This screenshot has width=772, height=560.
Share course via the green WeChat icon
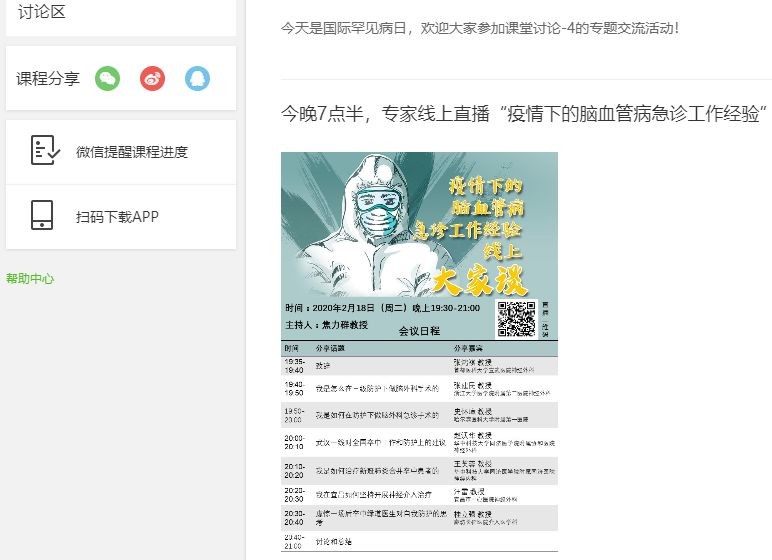tap(107, 79)
